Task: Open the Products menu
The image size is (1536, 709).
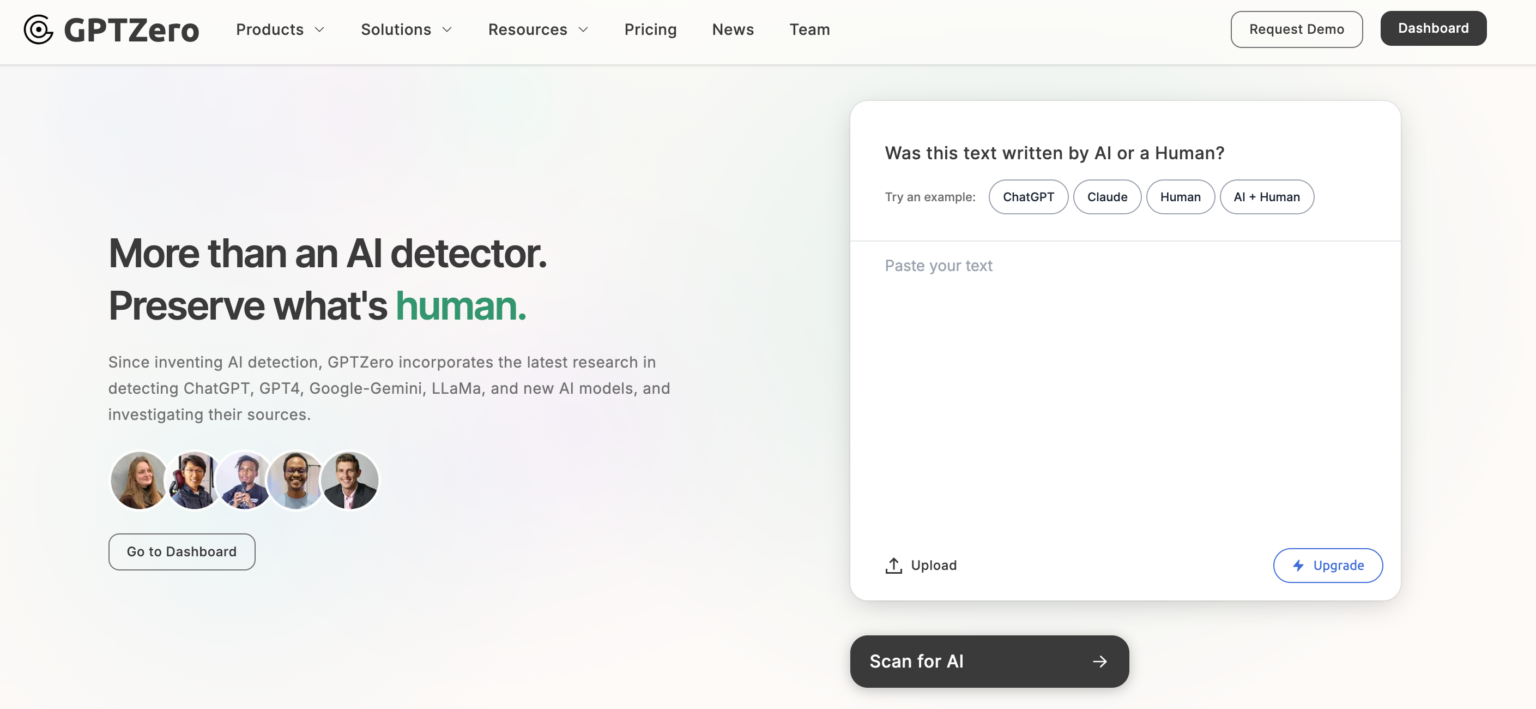Action: pos(280,30)
